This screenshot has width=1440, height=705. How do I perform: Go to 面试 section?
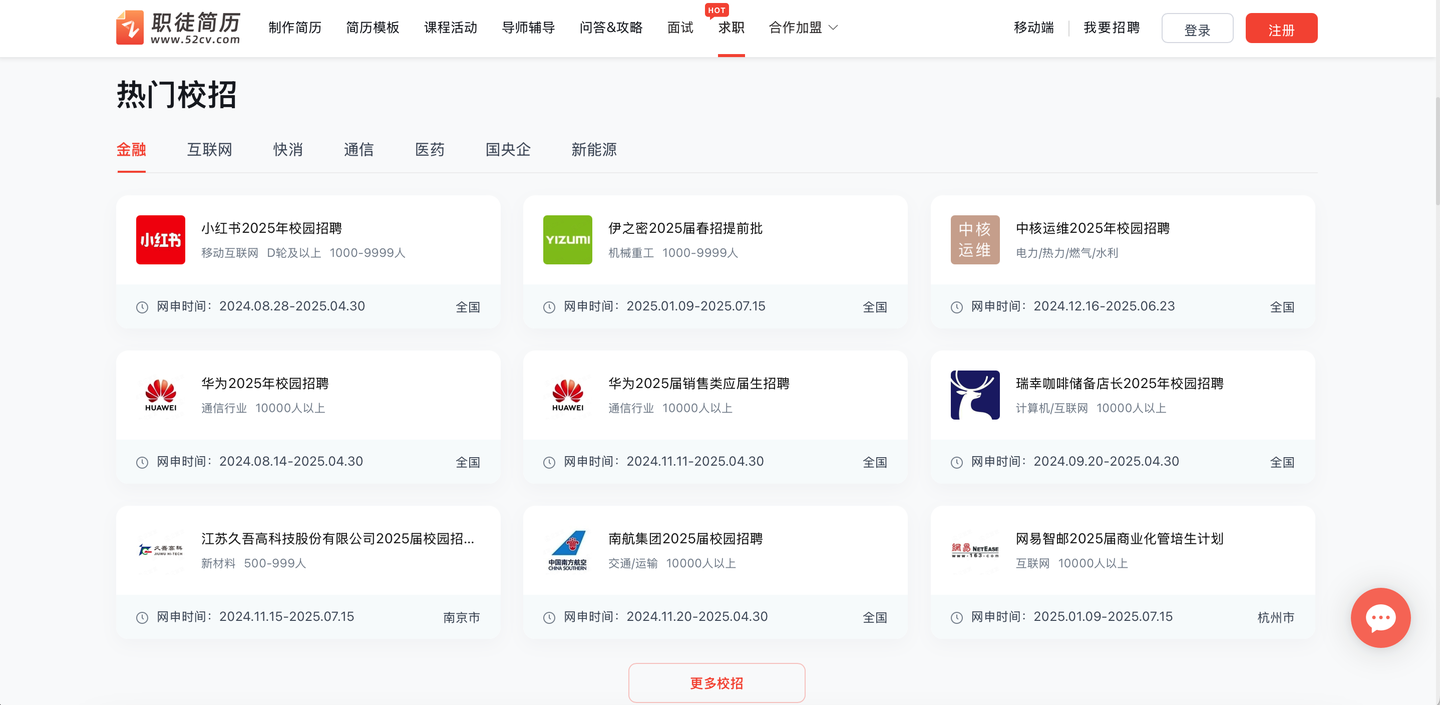click(681, 28)
